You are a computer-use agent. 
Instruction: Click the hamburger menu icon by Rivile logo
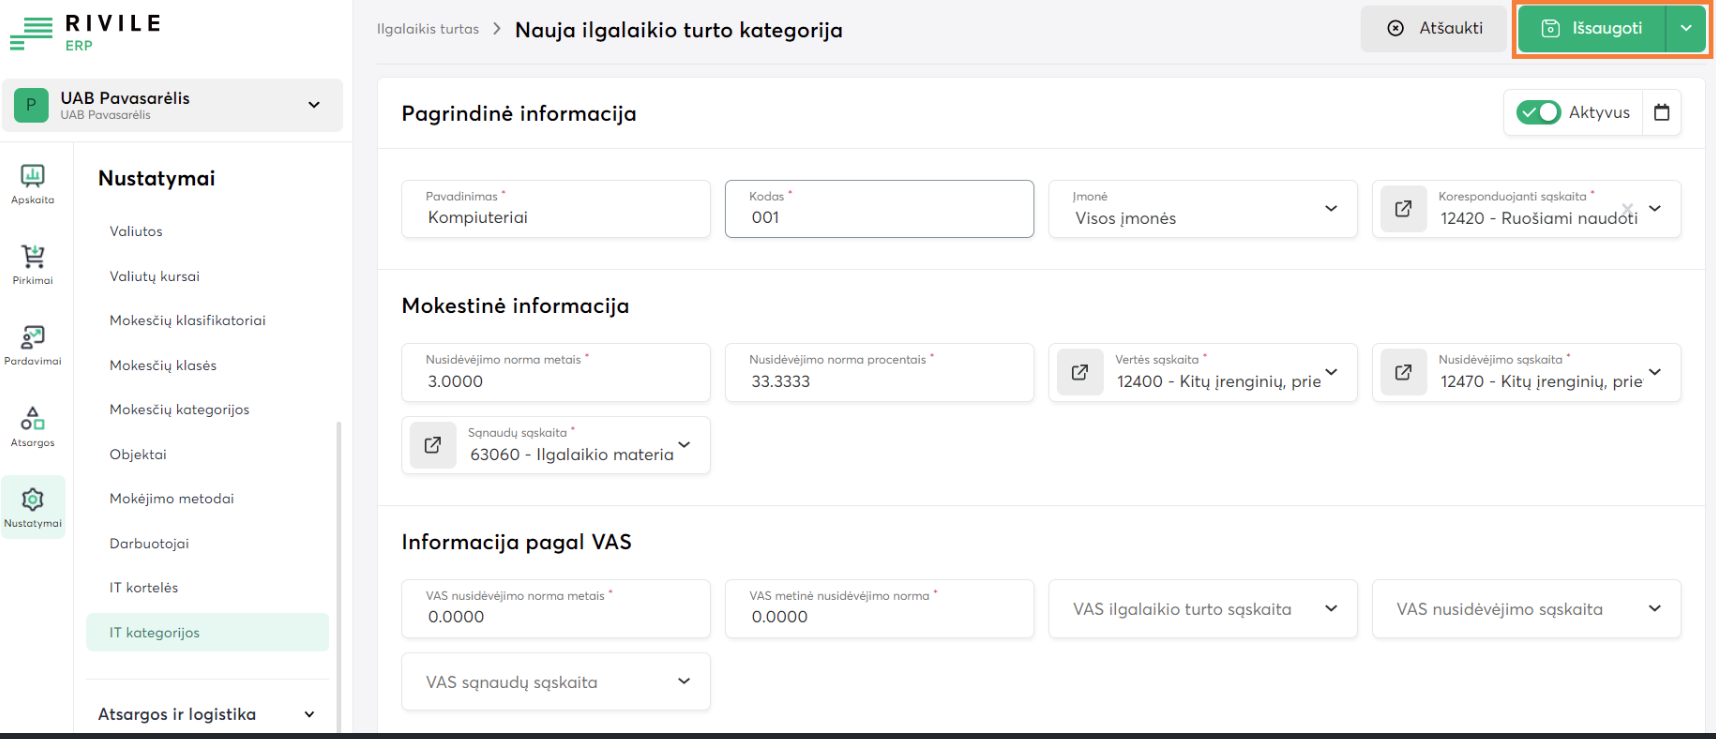[31, 33]
